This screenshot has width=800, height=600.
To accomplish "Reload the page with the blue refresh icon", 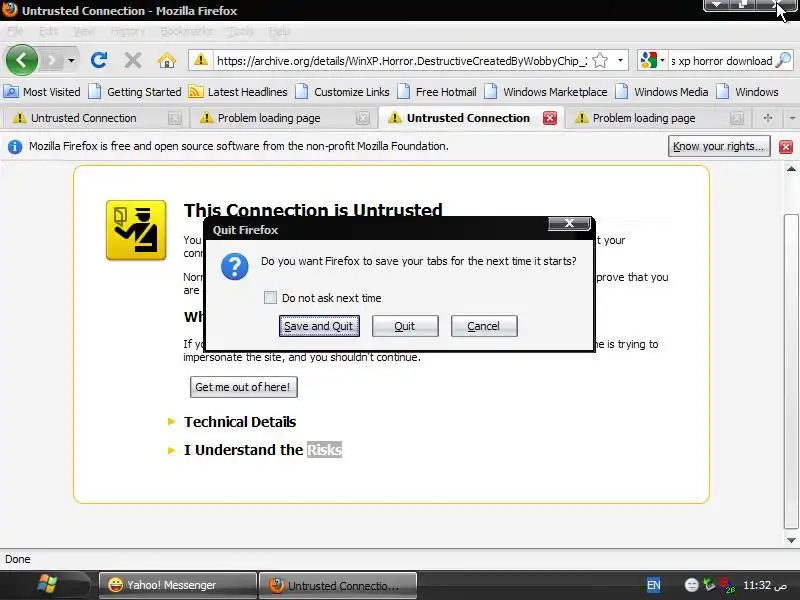I will [x=99, y=60].
